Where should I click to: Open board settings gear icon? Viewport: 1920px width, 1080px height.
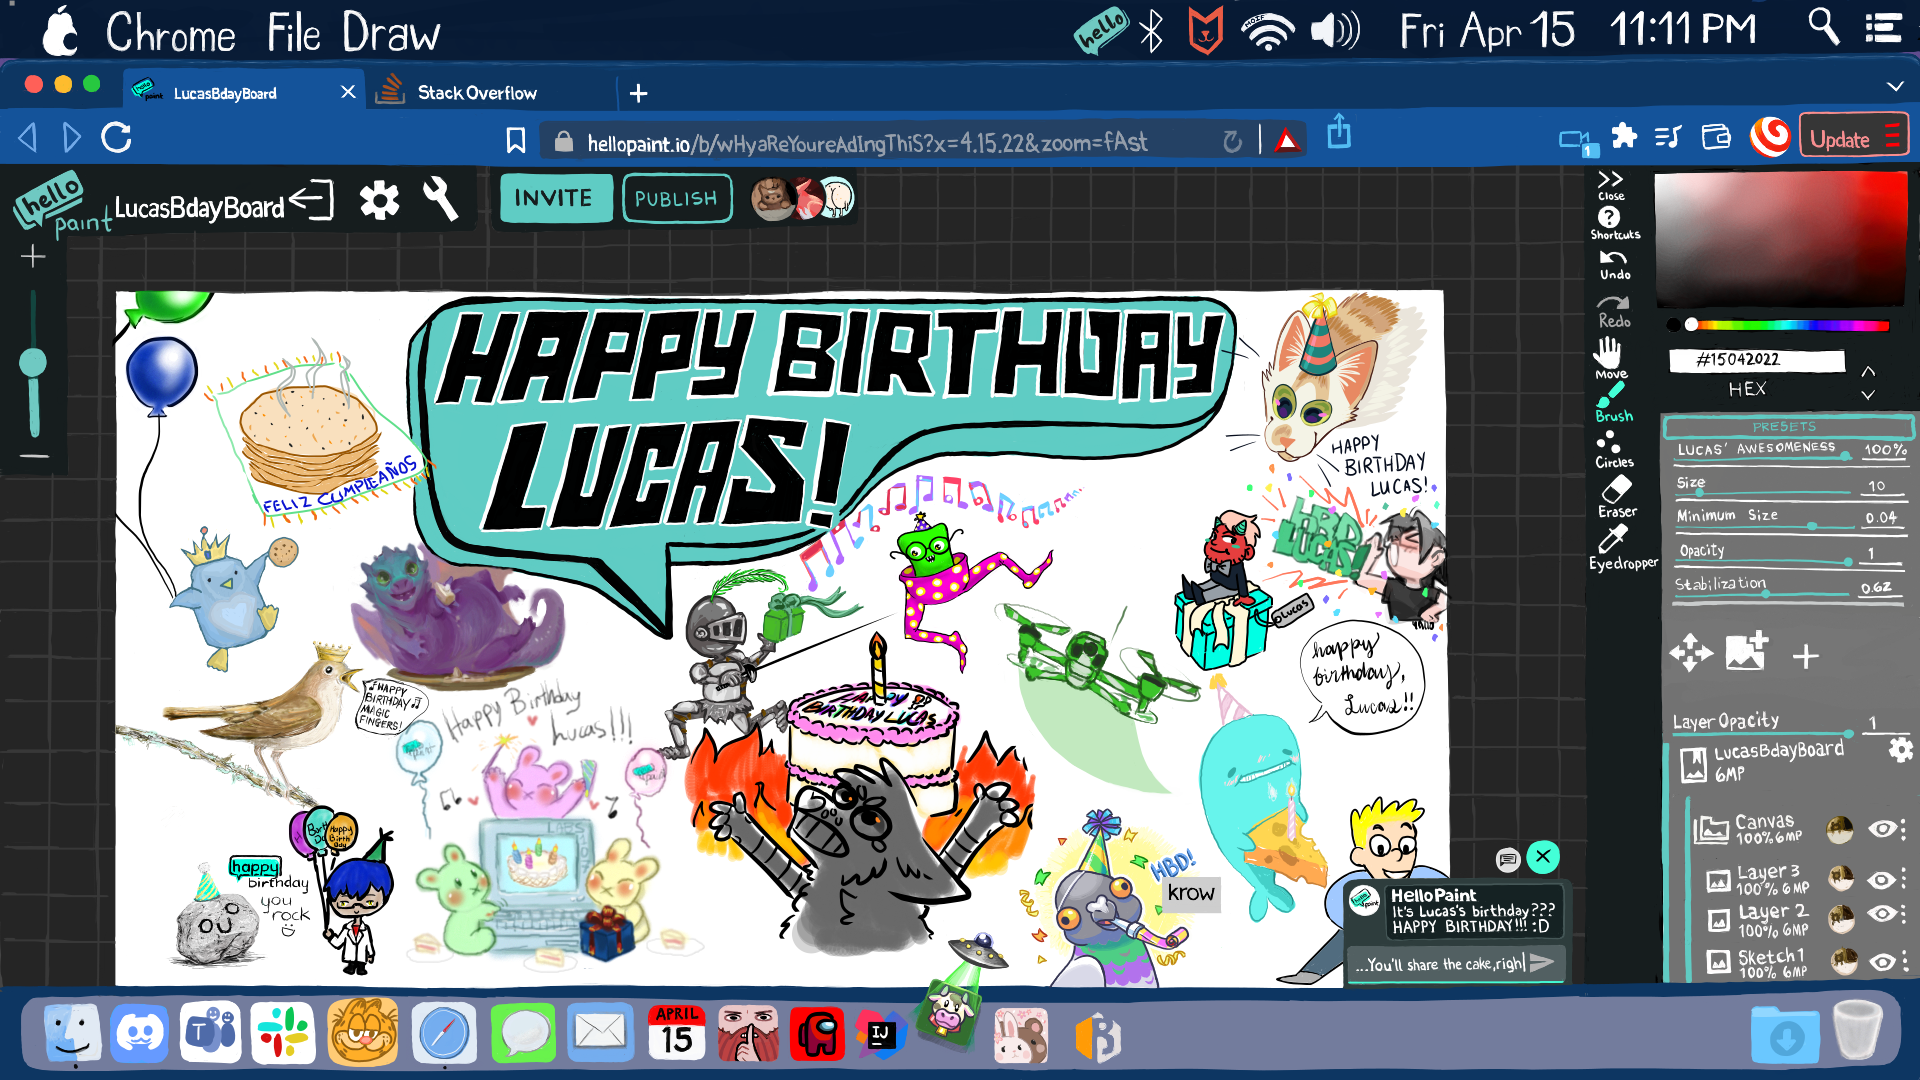tap(379, 201)
